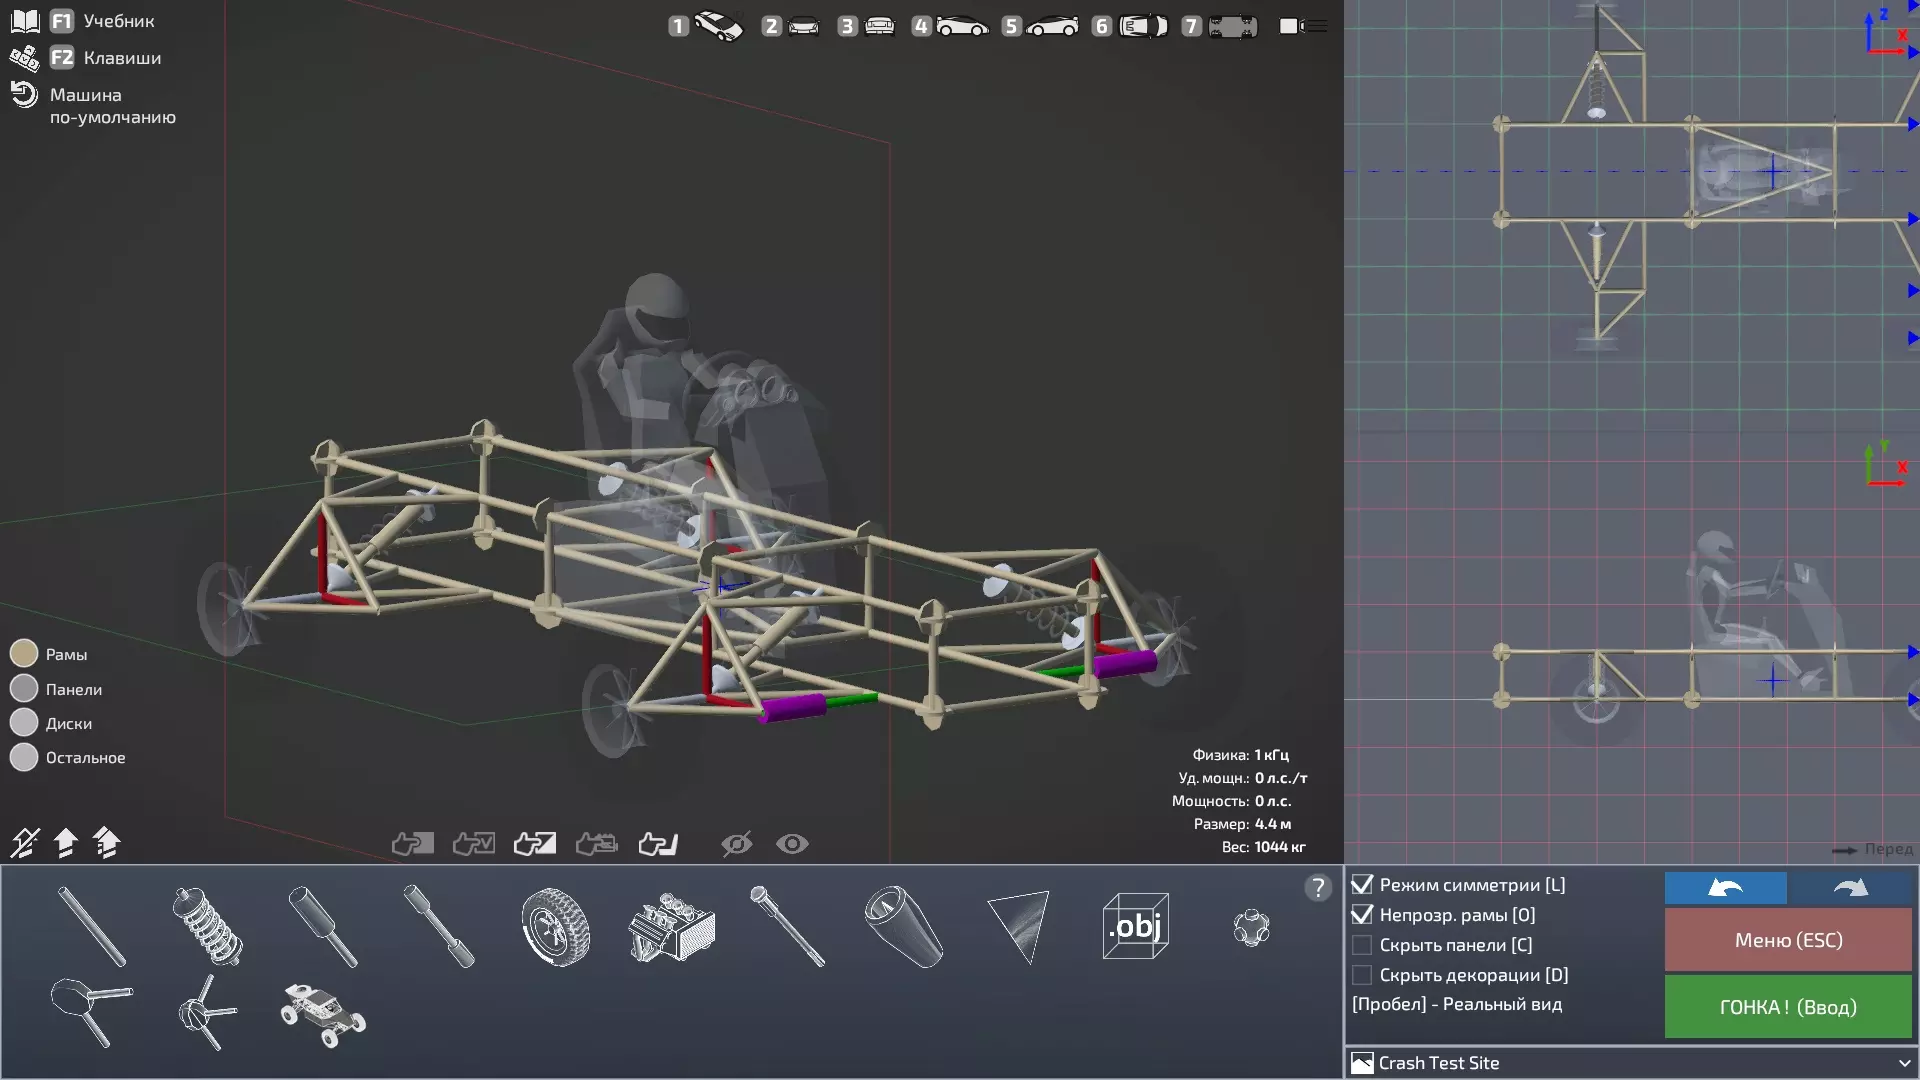Select camera view preset 4

tap(950, 26)
